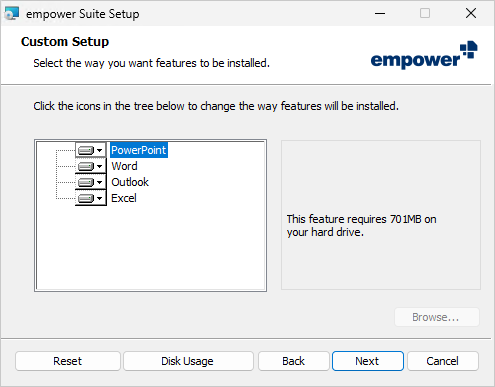Open the Disk Usage dialog
495x387 pixels.
(x=188, y=361)
